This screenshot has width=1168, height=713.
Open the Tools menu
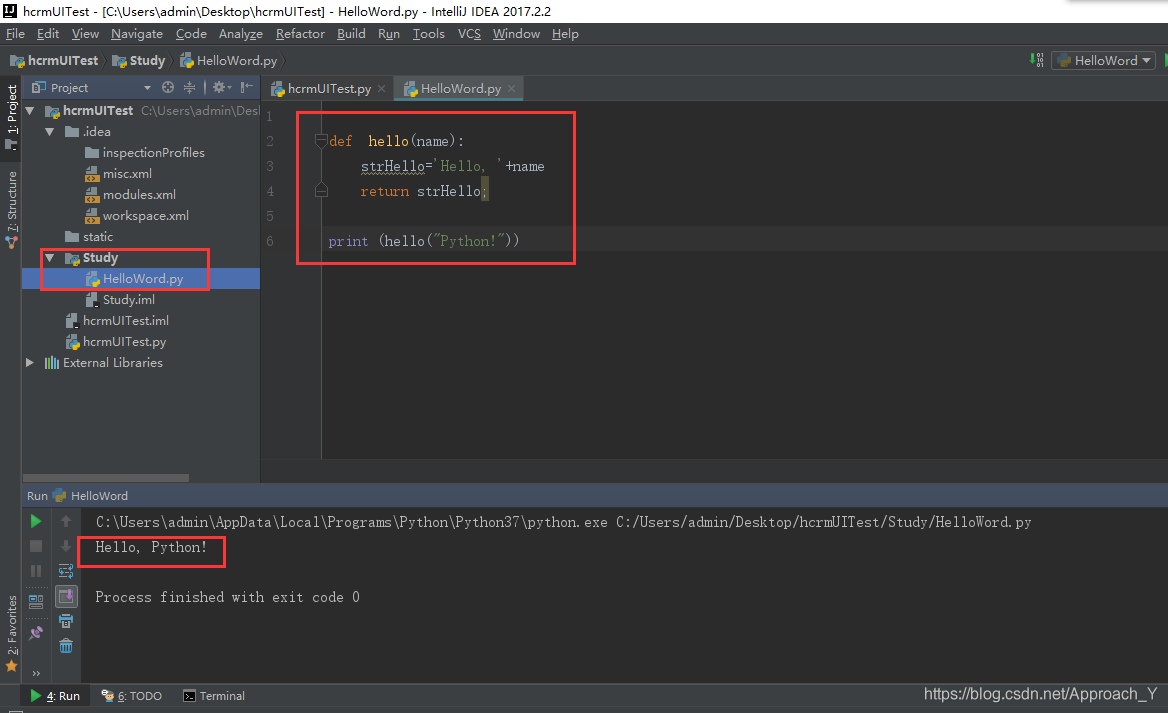click(428, 34)
